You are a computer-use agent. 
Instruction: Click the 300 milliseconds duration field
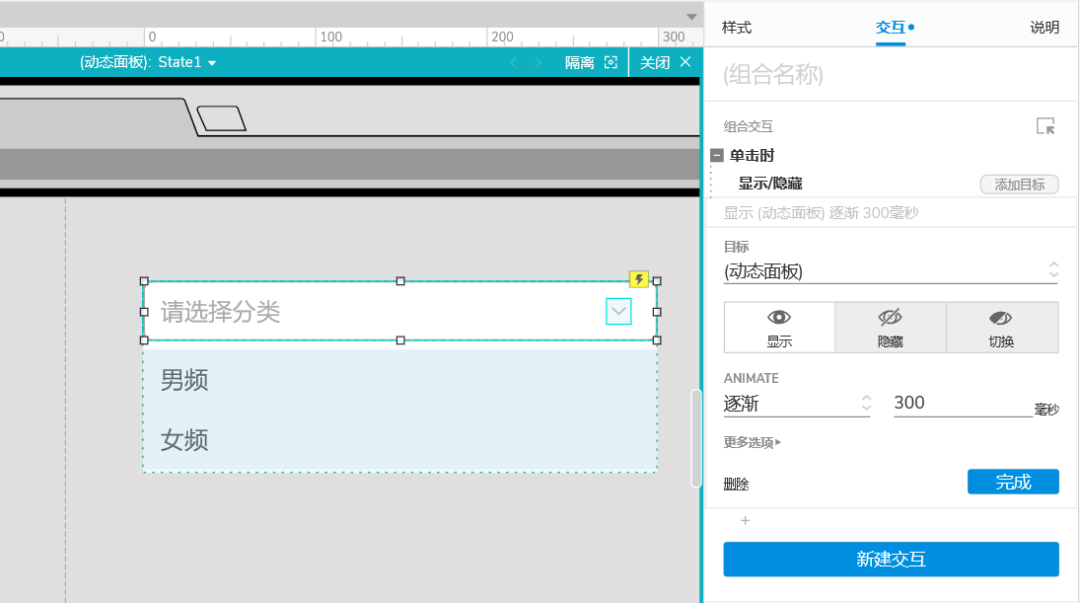tap(962, 403)
